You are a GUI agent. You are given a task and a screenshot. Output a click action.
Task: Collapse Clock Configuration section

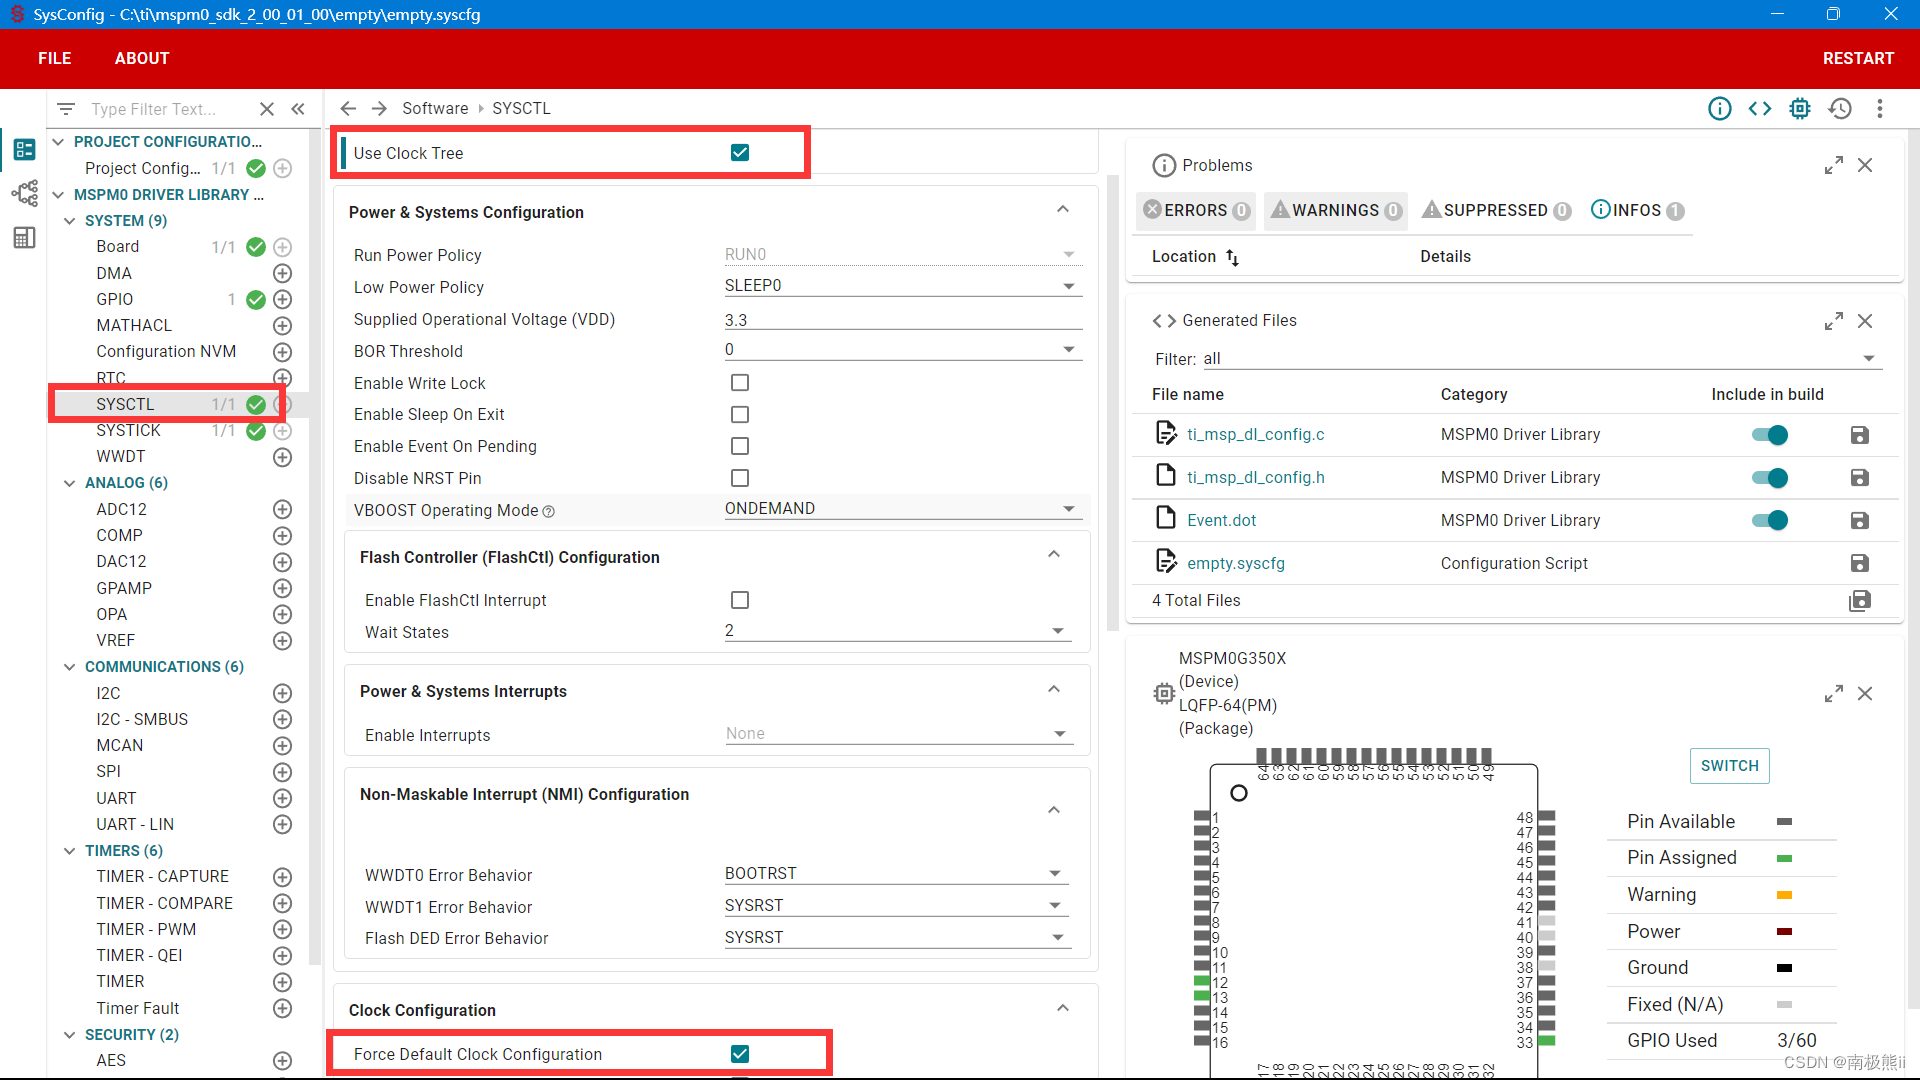[x=1063, y=1008]
